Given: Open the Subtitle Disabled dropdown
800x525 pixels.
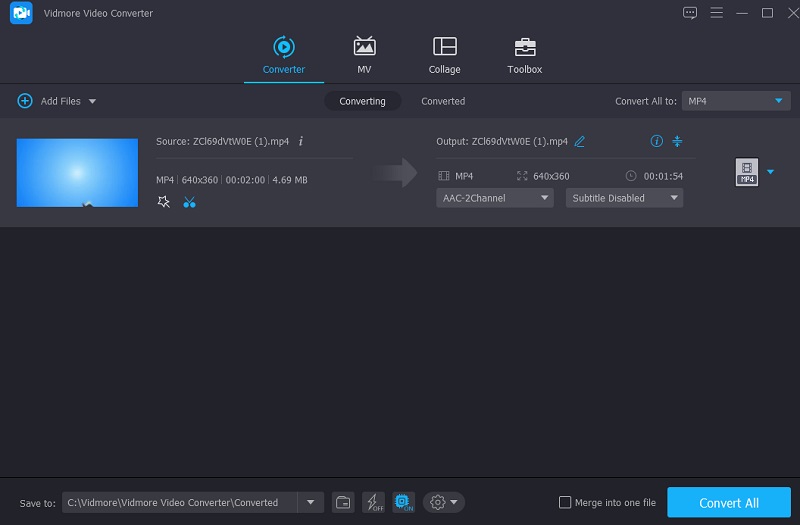Looking at the screenshot, I should [624, 198].
